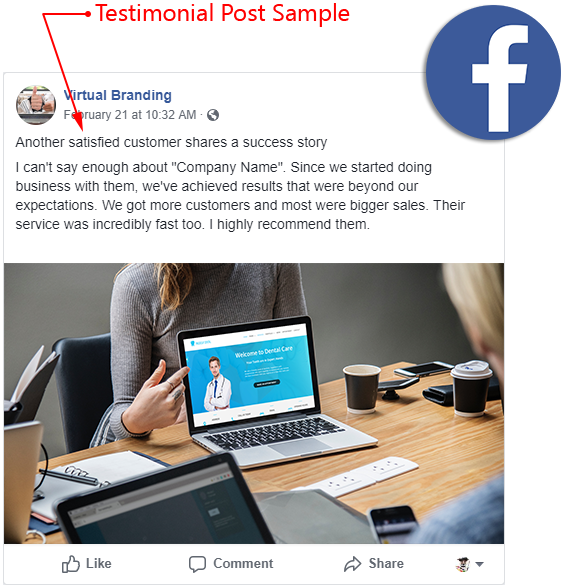Click the Testimonial Post Sample heading
This screenshot has width=566, height=588.
point(222,14)
